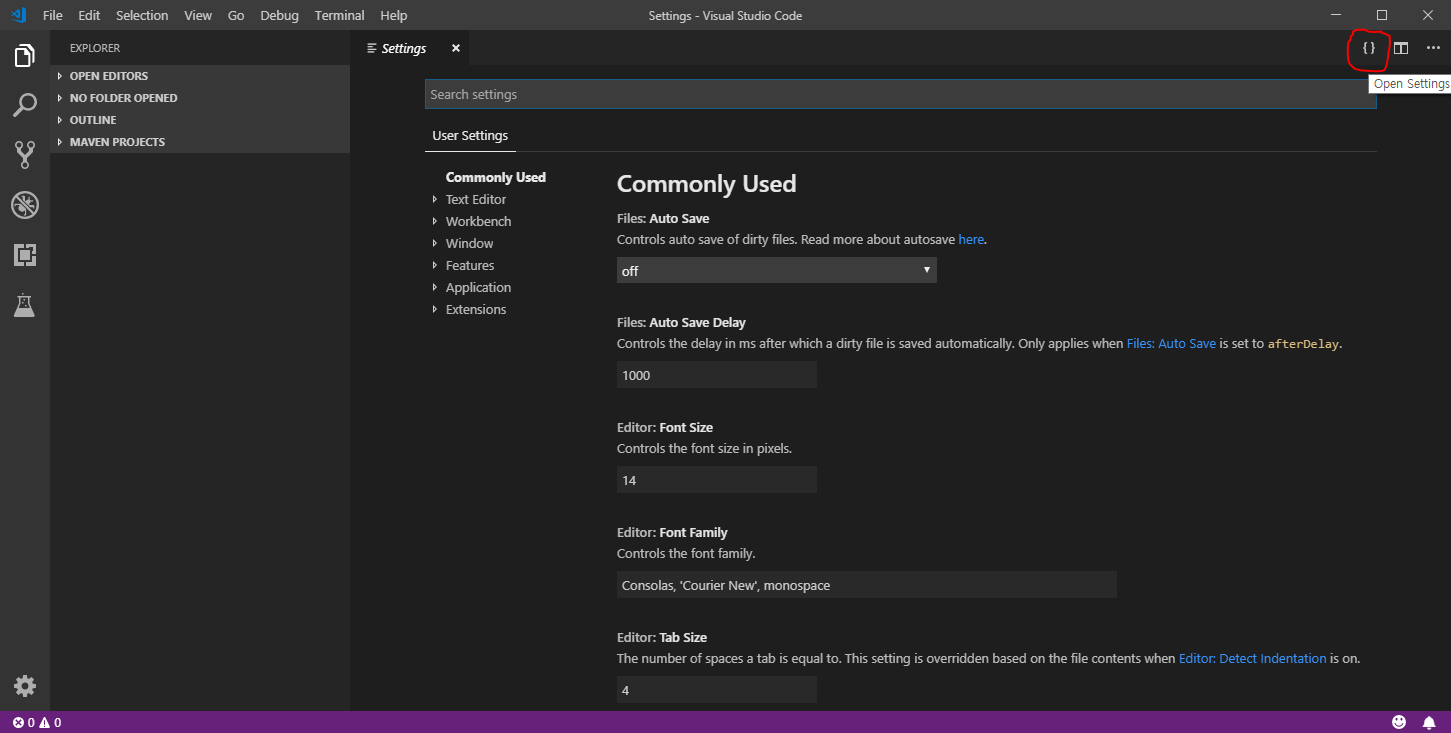
Task: Expand the Window settings category
Action: coord(469,244)
